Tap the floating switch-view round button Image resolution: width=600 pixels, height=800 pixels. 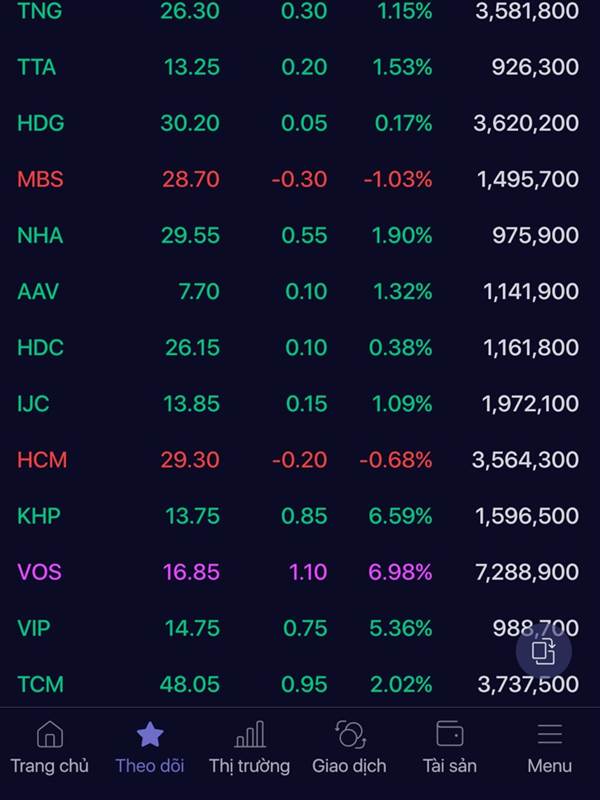click(543, 652)
